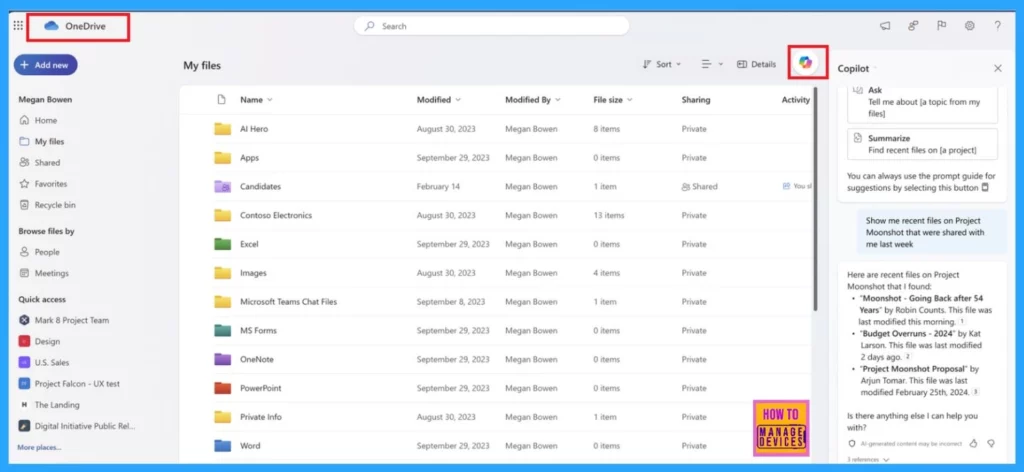Viewport: 1024px width, 472px height.
Task: Open the people connections icon in header
Action: click(913, 26)
